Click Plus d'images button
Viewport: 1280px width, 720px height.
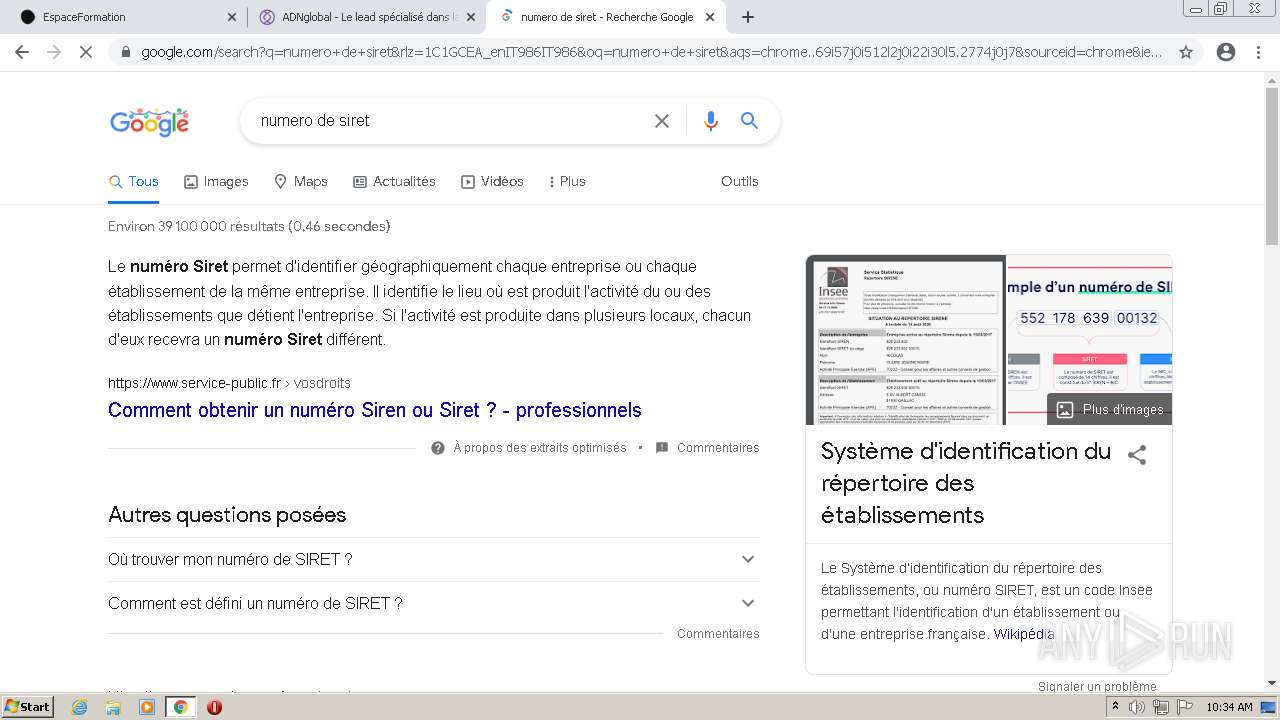click(x=1110, y=409)
